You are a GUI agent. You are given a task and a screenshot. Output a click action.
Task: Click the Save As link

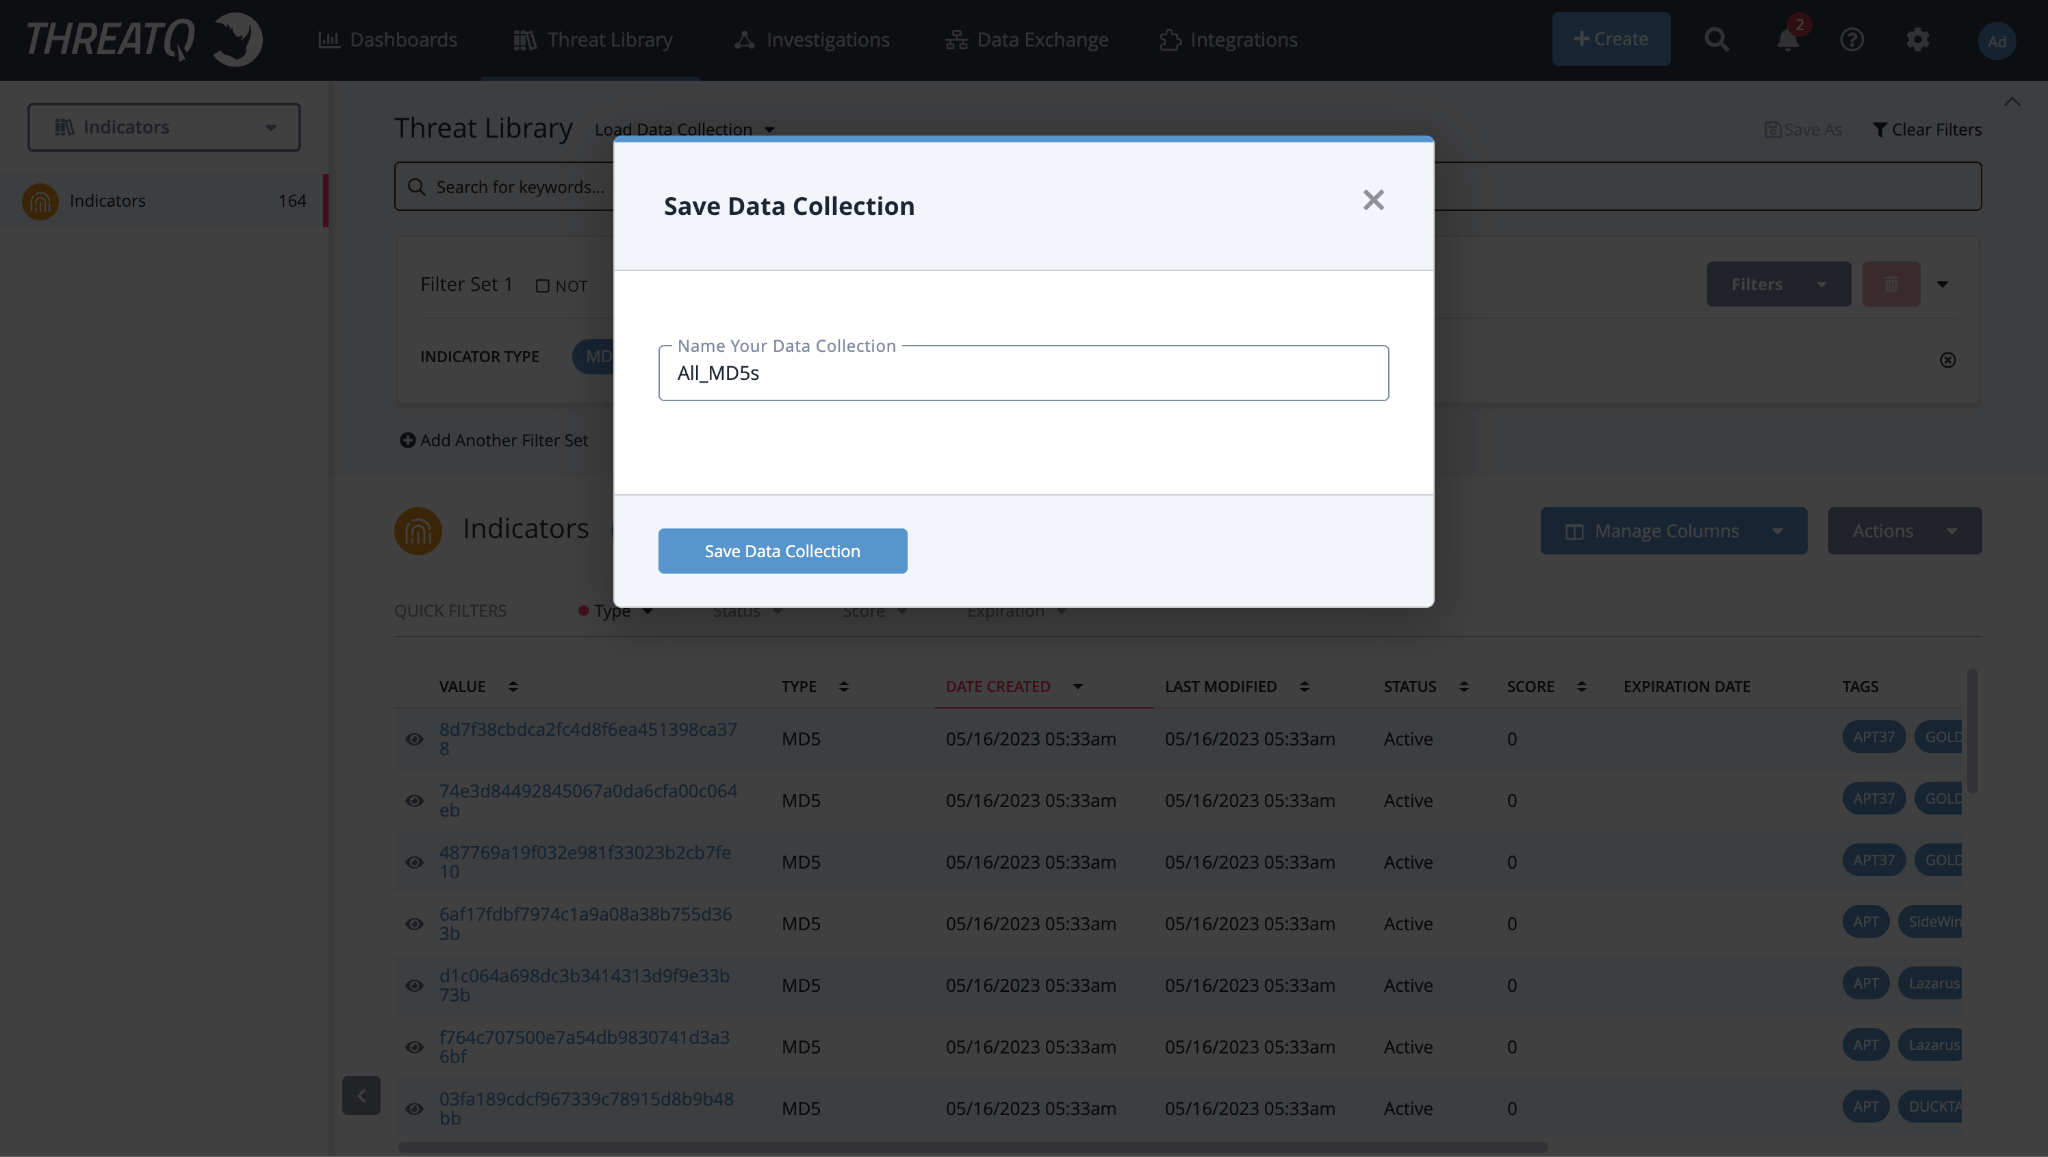tap(1803, 130)
